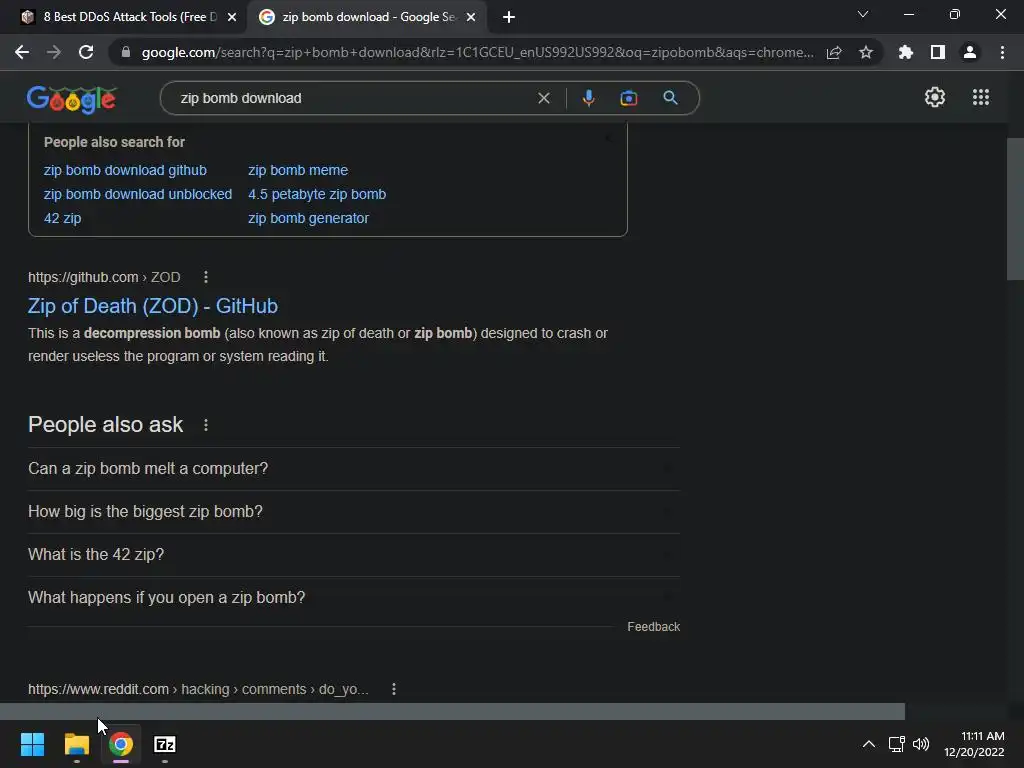Show hidden system tray icons
This screenshot has width=1024, height=768.
tap(869, 744)
